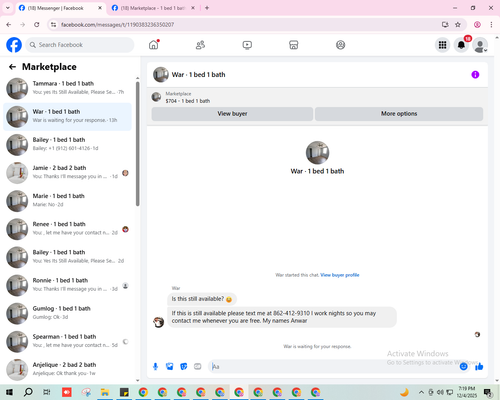Screen dimensions: 500x400
Task: Open the account profile menu avatar
Action: [480, 45]
